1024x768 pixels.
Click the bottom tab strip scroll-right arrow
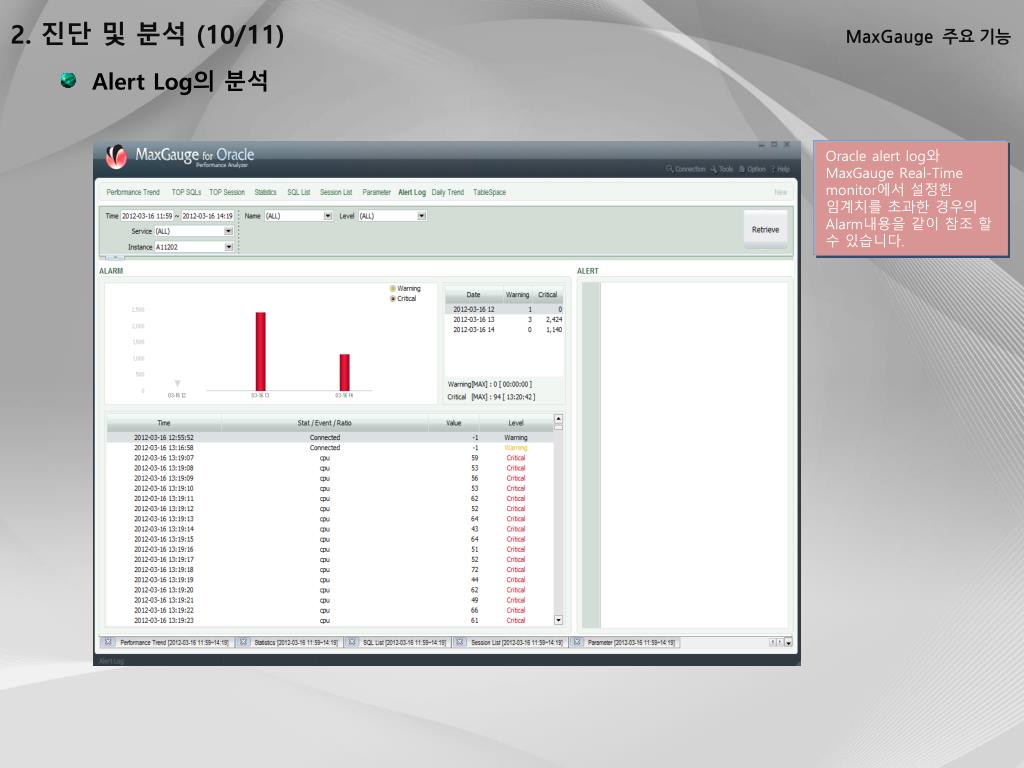780,643
